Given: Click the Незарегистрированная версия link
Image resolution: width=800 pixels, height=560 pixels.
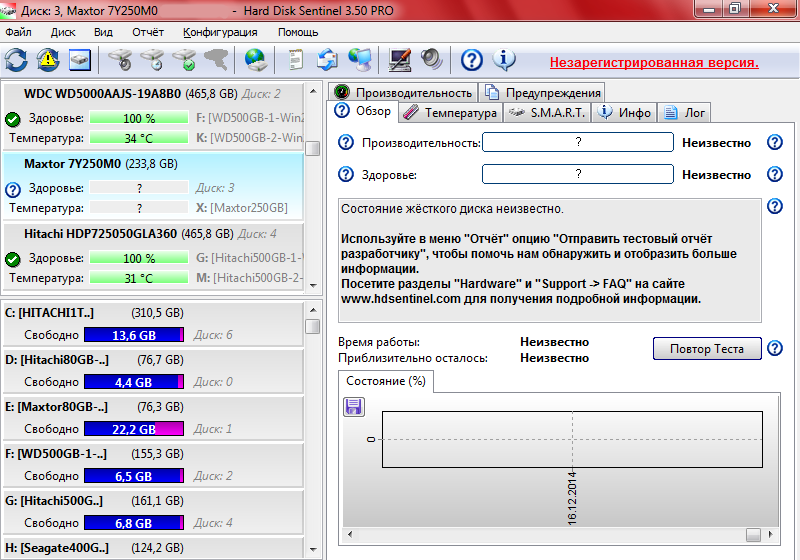Looking at the screenshot, I should click(654, 63).
